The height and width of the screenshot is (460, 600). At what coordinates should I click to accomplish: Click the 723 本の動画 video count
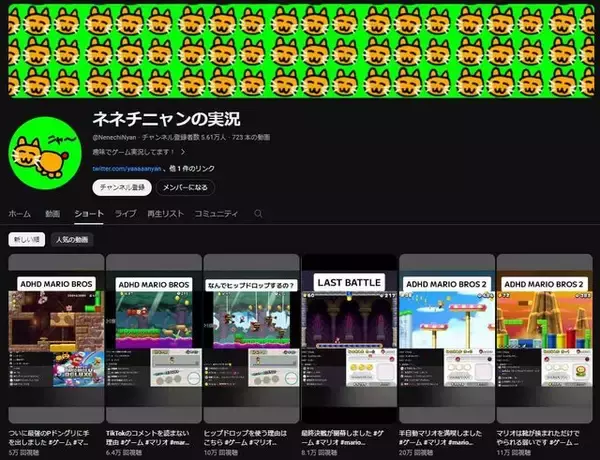(251, 137)
